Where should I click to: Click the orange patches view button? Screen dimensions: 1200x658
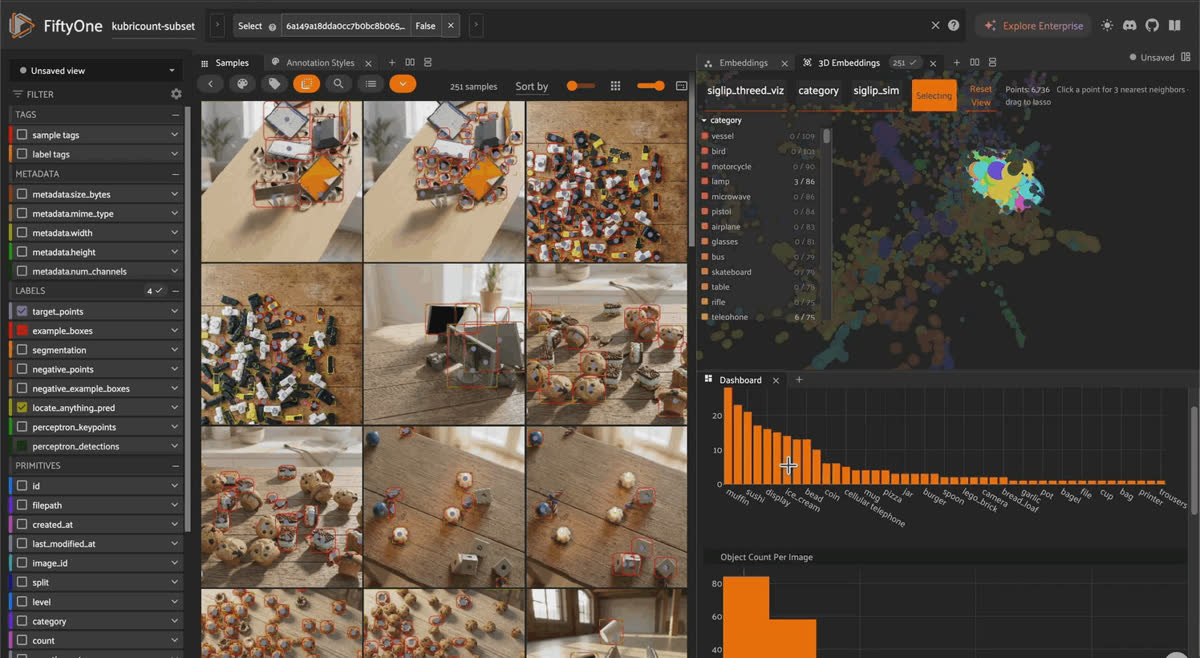307,84
